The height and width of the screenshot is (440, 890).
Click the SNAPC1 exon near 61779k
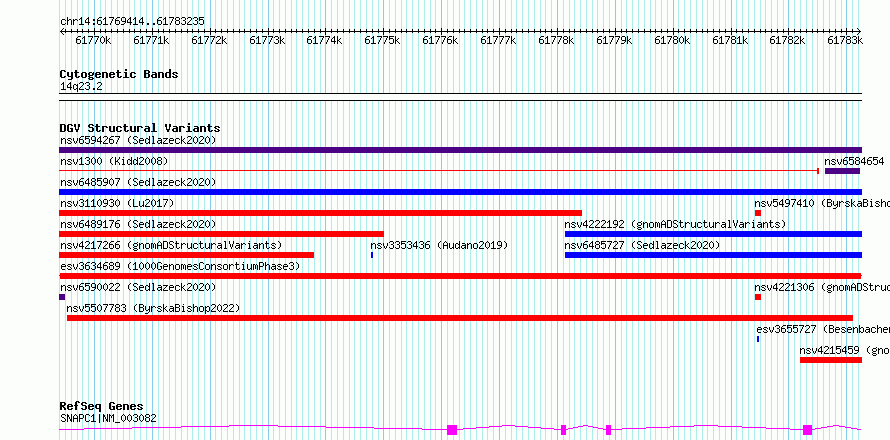(608, 430)
